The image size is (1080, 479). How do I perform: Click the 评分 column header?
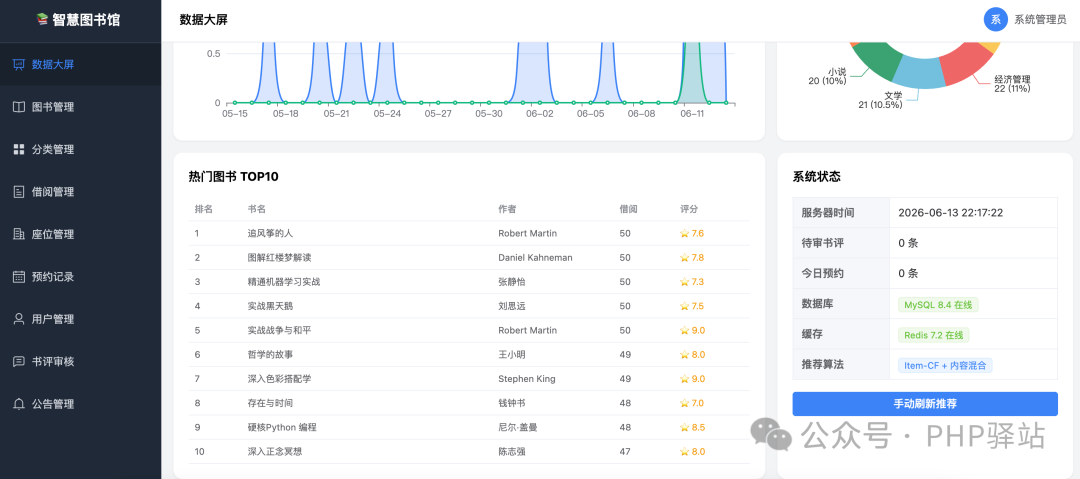(689, 209)
